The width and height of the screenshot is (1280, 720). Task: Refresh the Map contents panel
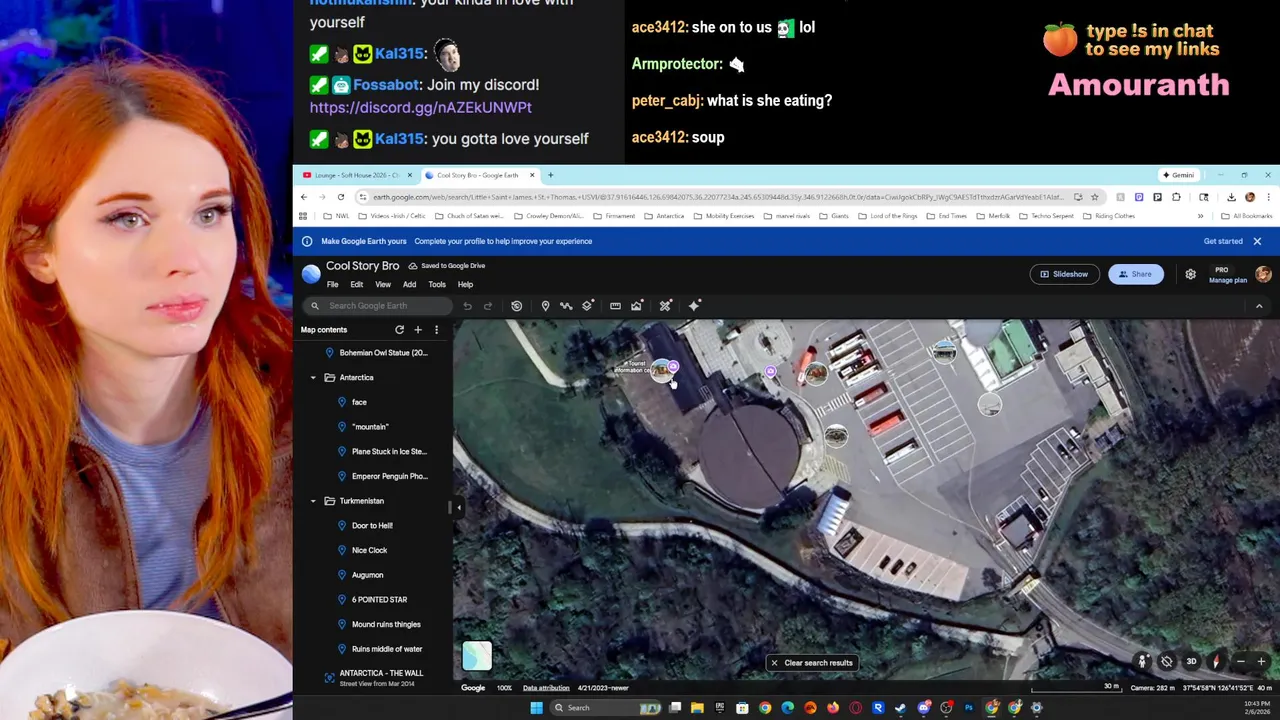click(x=399, y=330)
